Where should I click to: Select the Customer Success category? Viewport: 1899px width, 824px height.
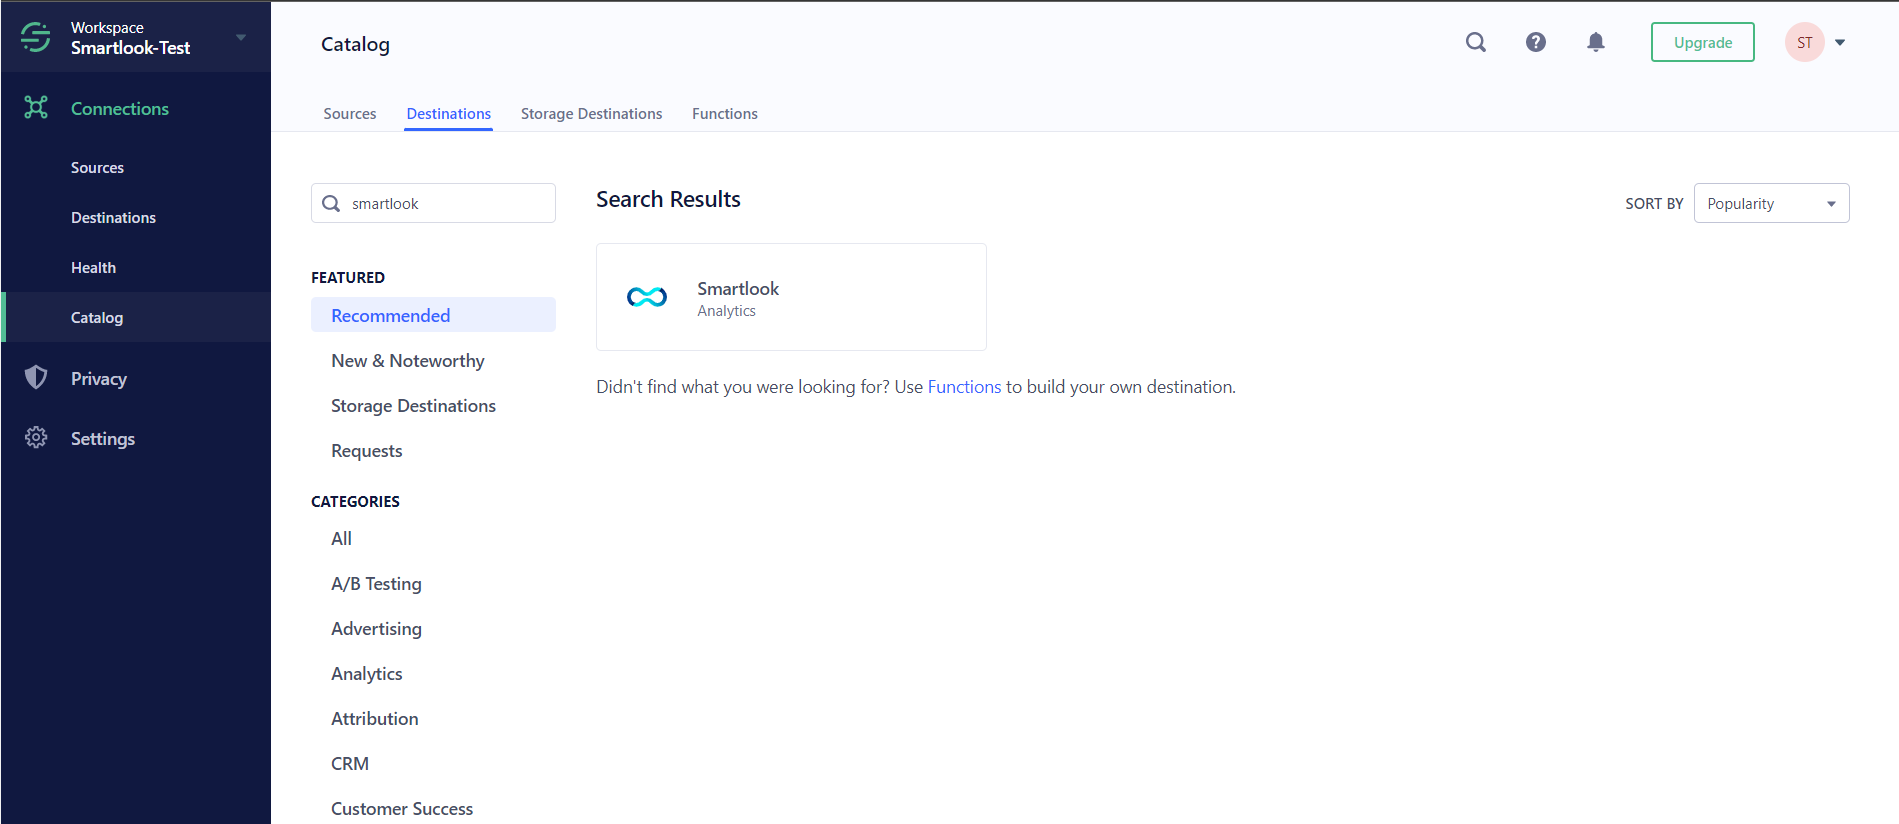(402, 809)
